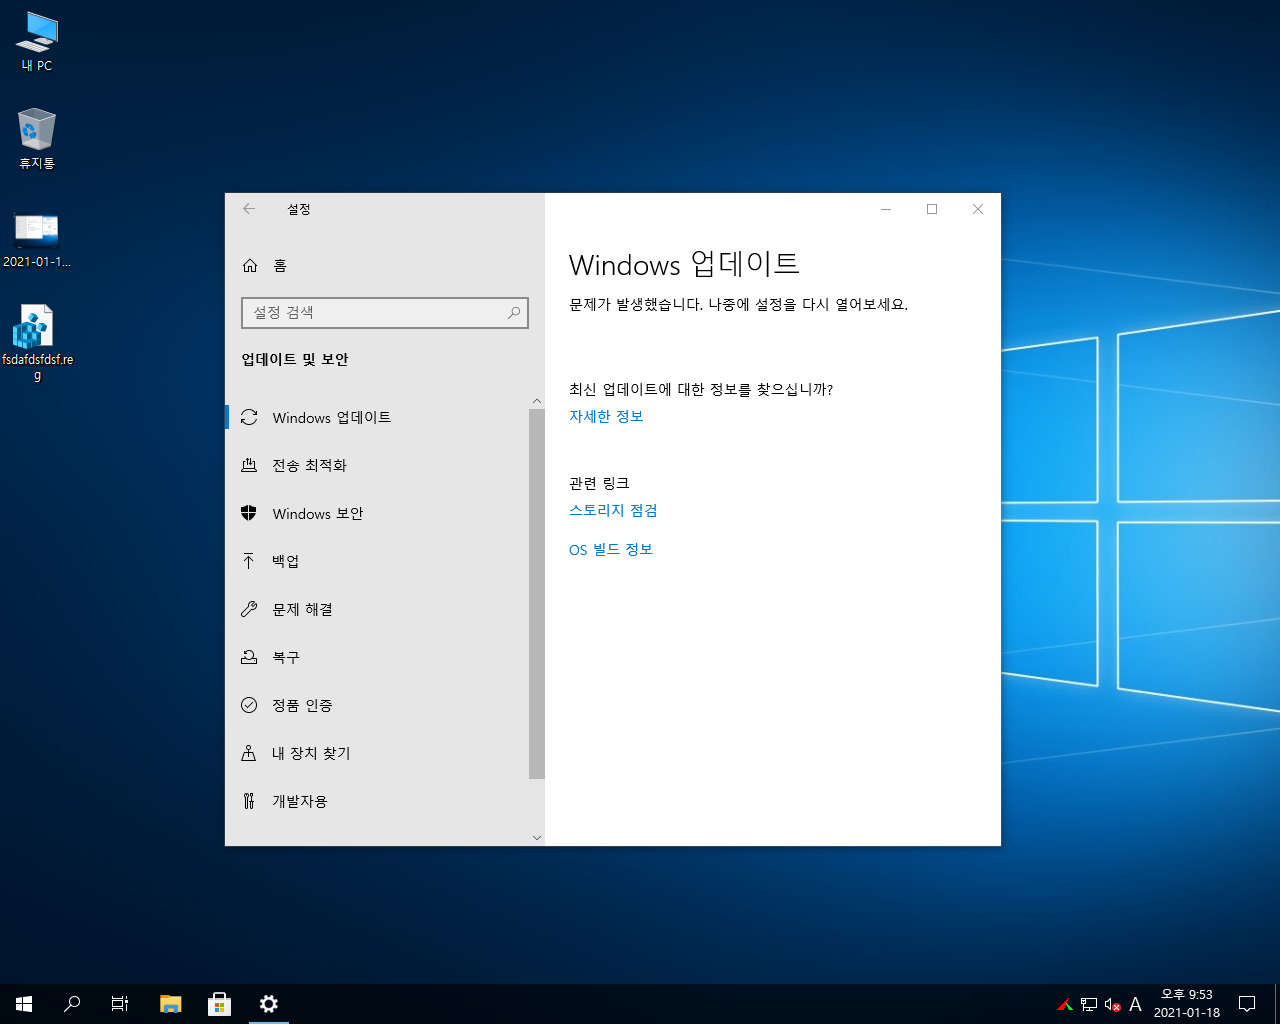
Task: Click the back arrow in Settings
Action: [x=249, y=209]
